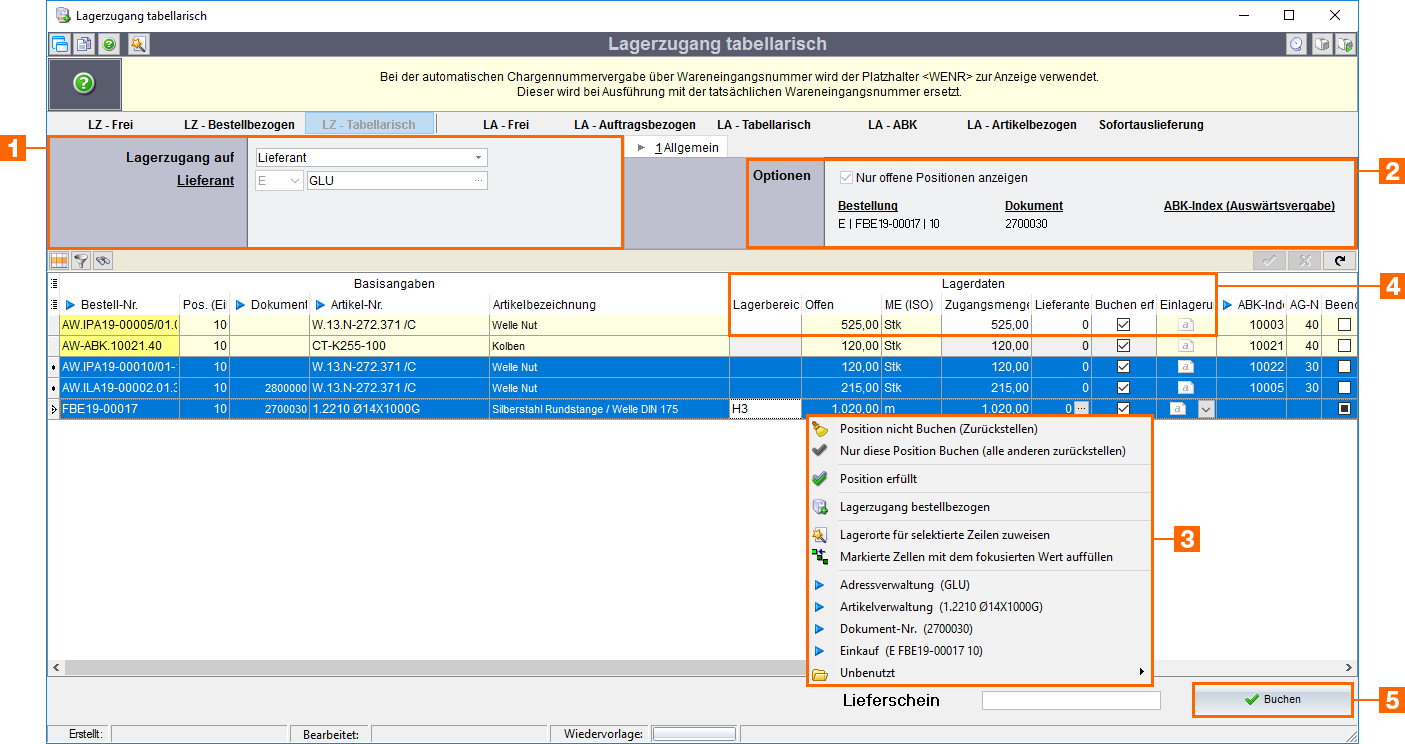Switch to LZ - Bestellbezogen tab

(x=239, y=125)
